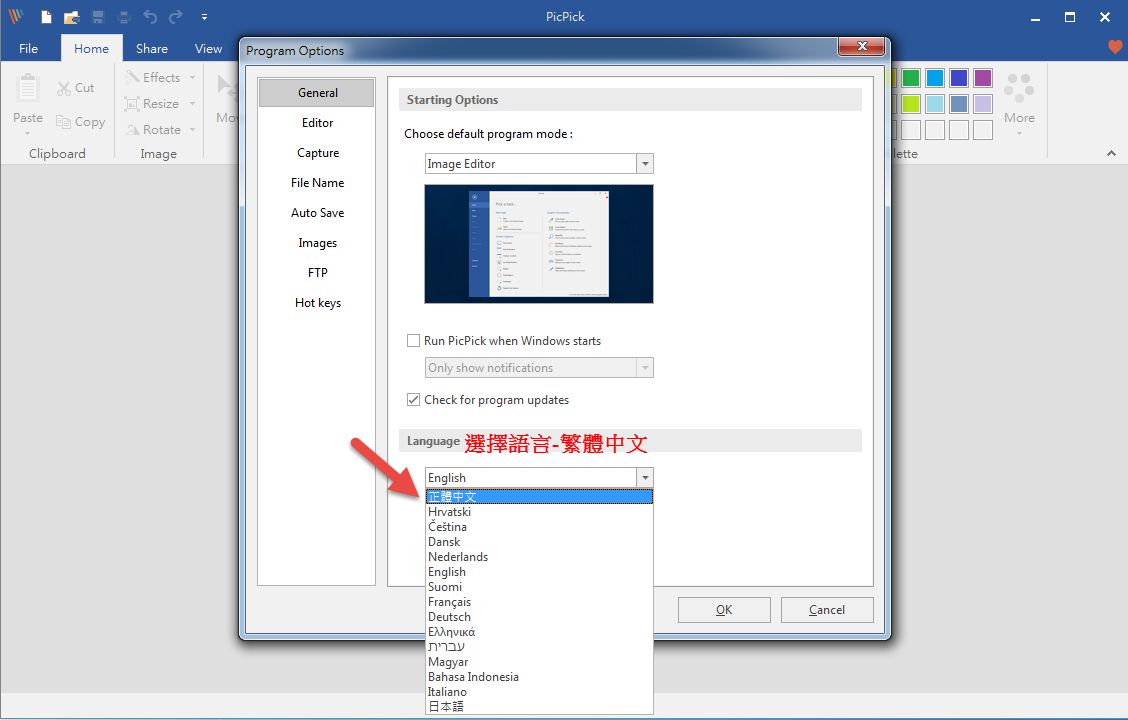Click the Save disk icon
The width and height of the screenshot is (1128, 720).
(98, 17)
